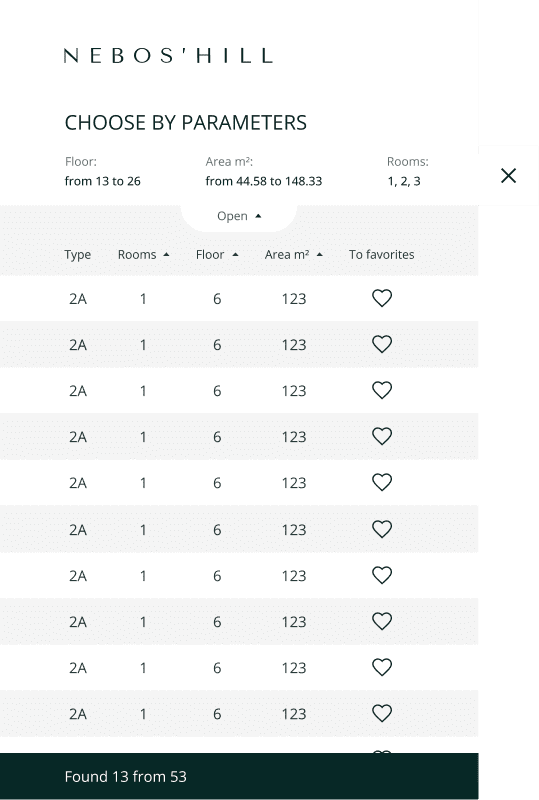Click heart icon in second table row

coord(382,344)
